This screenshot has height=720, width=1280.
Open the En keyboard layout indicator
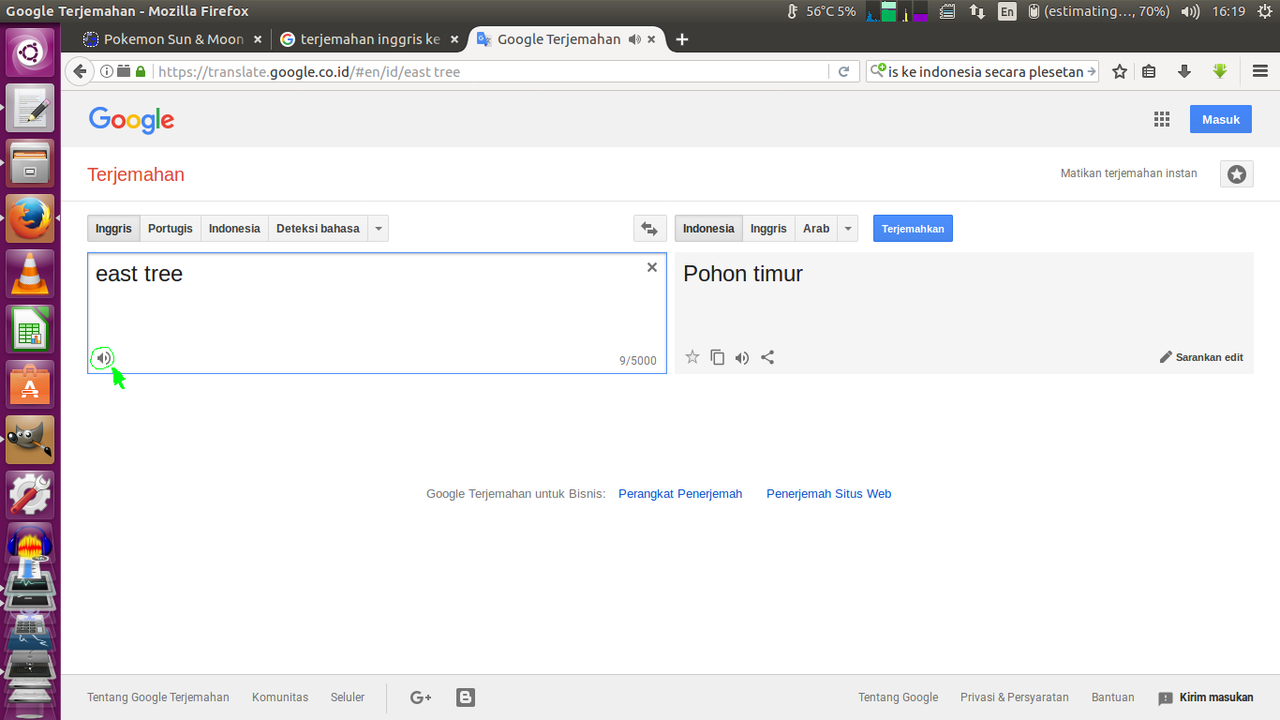(x=1007, y=11)
